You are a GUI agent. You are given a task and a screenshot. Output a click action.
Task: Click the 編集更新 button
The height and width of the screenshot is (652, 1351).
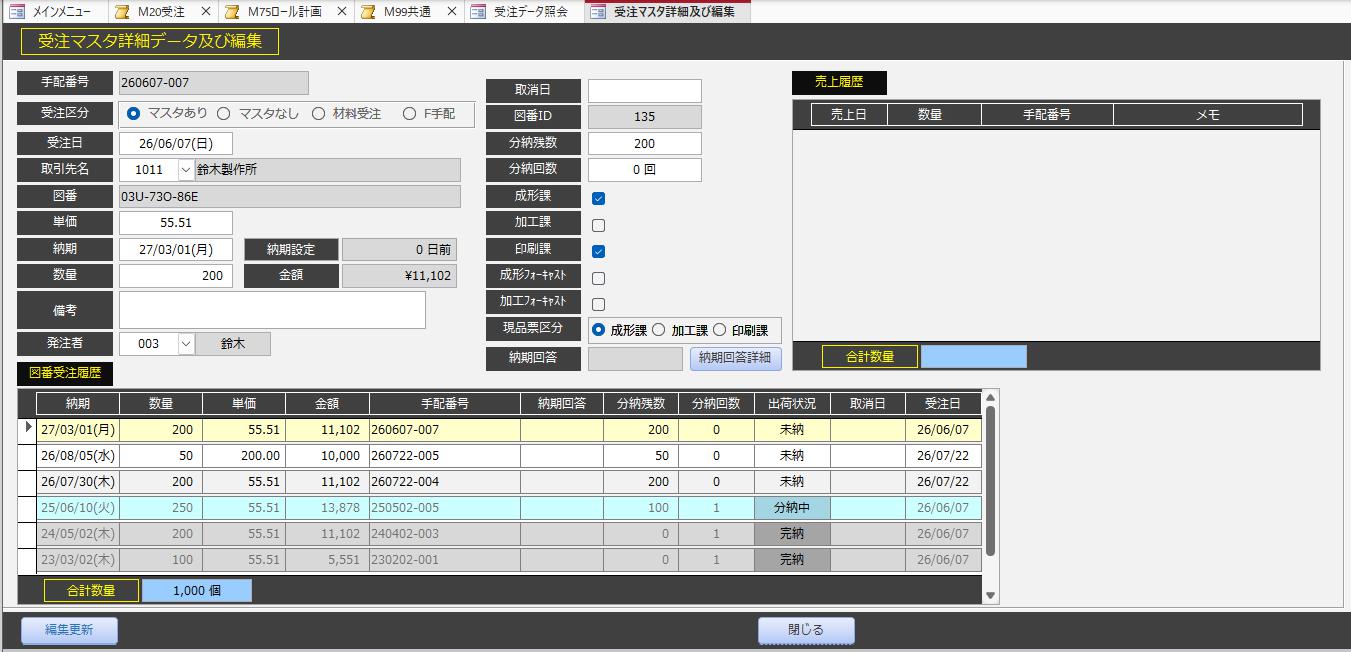click(69, 630)
